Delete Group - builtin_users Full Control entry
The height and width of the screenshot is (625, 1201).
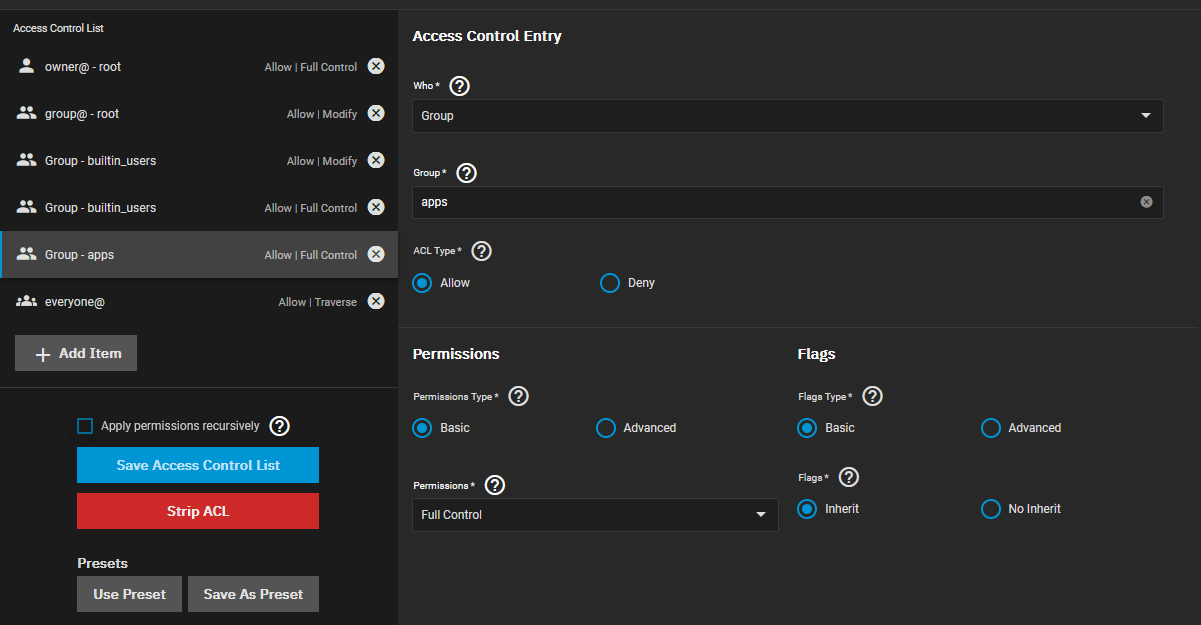click(376, 207)
